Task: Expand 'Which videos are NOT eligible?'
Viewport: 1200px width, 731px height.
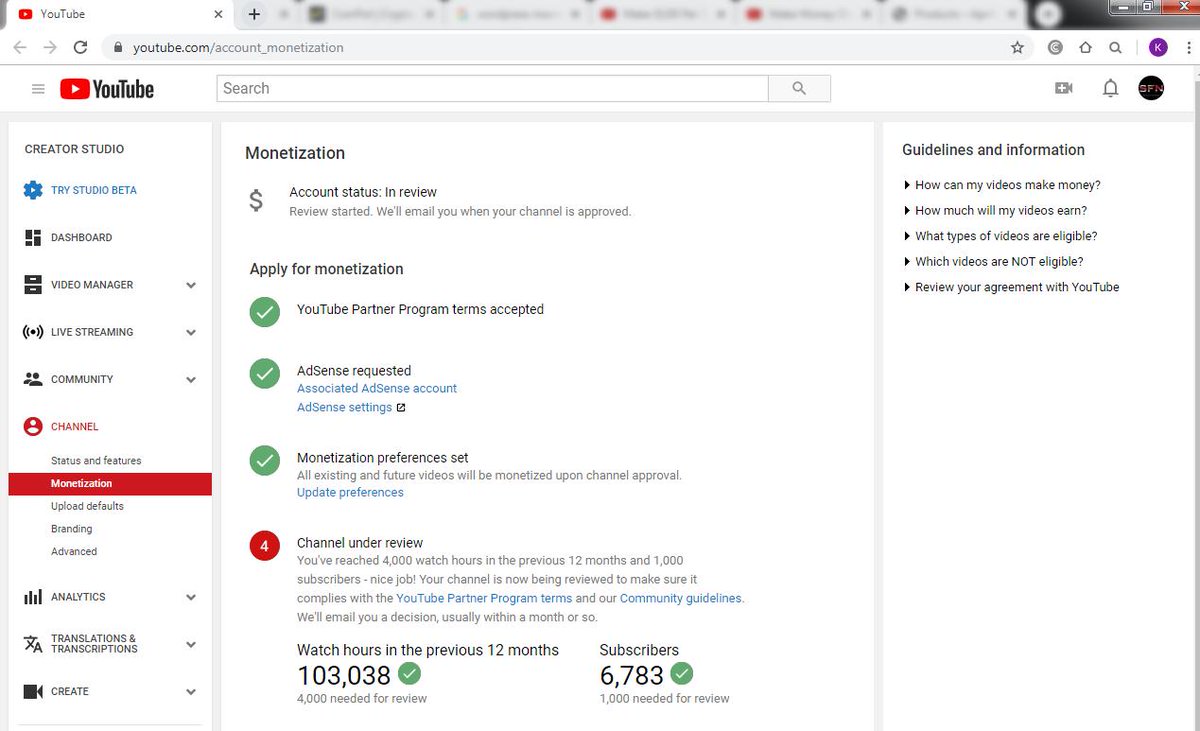Action: 992,262
